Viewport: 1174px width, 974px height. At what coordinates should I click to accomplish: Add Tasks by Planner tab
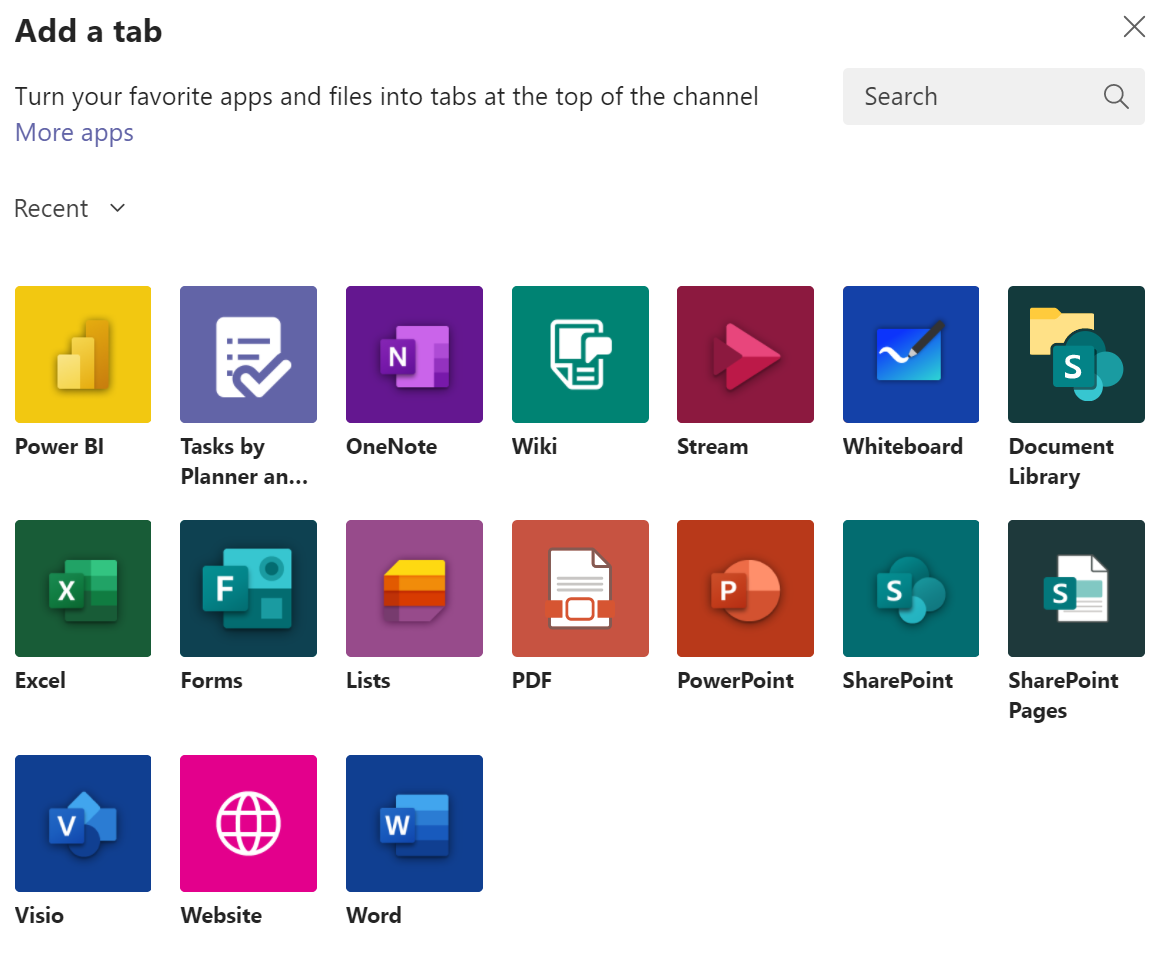(x=249, y=354)
